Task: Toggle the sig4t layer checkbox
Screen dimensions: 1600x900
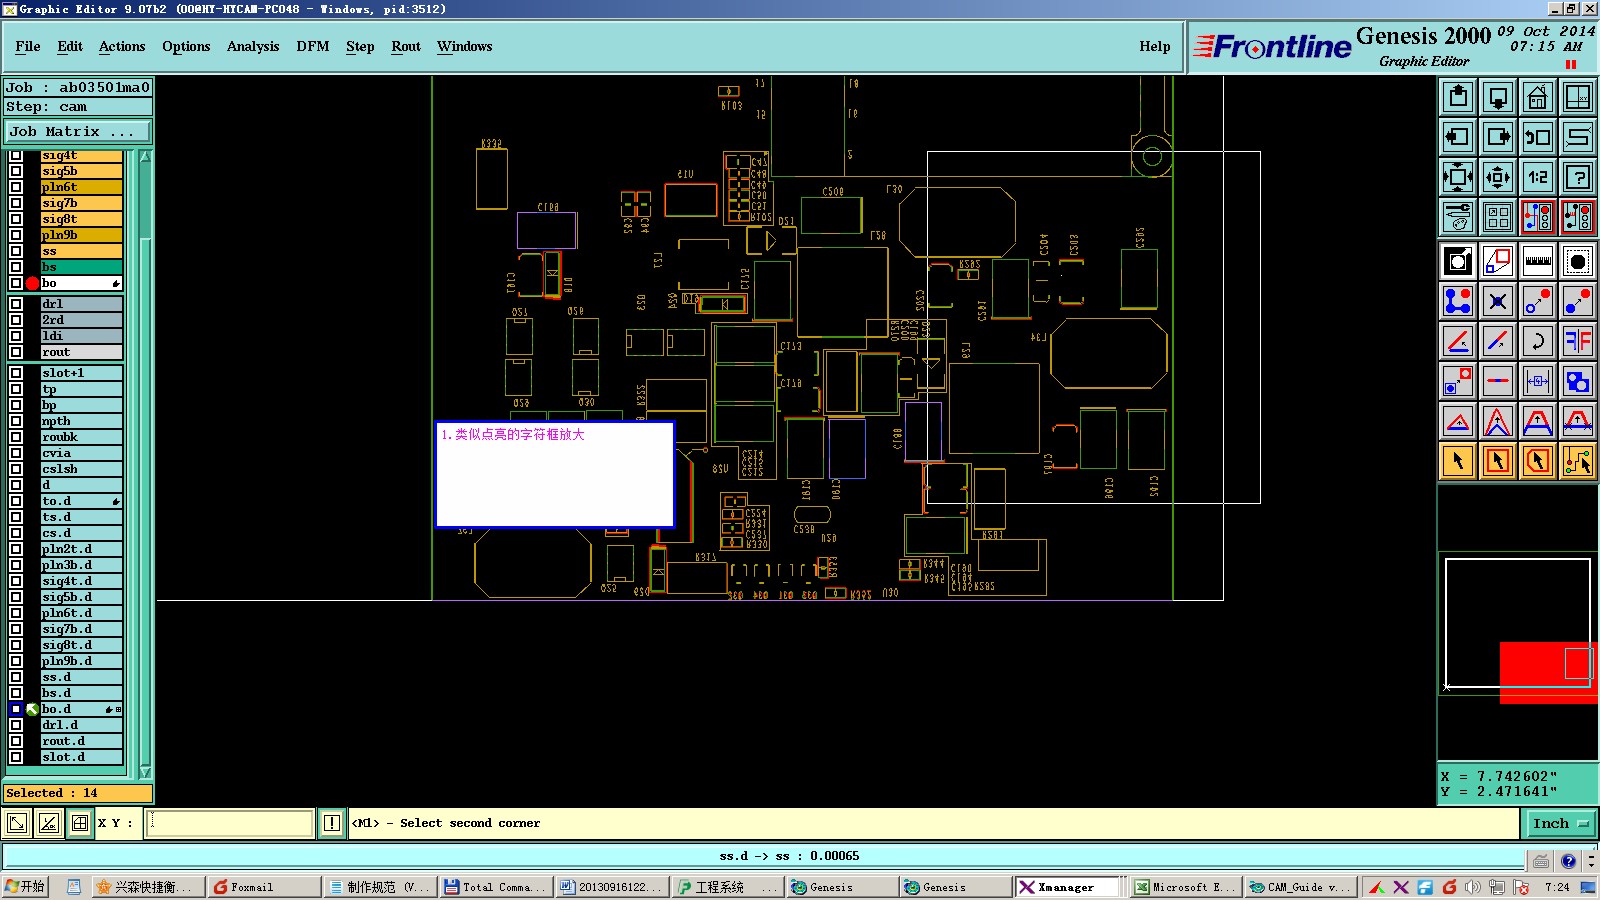Action: (x=16, y=155)
